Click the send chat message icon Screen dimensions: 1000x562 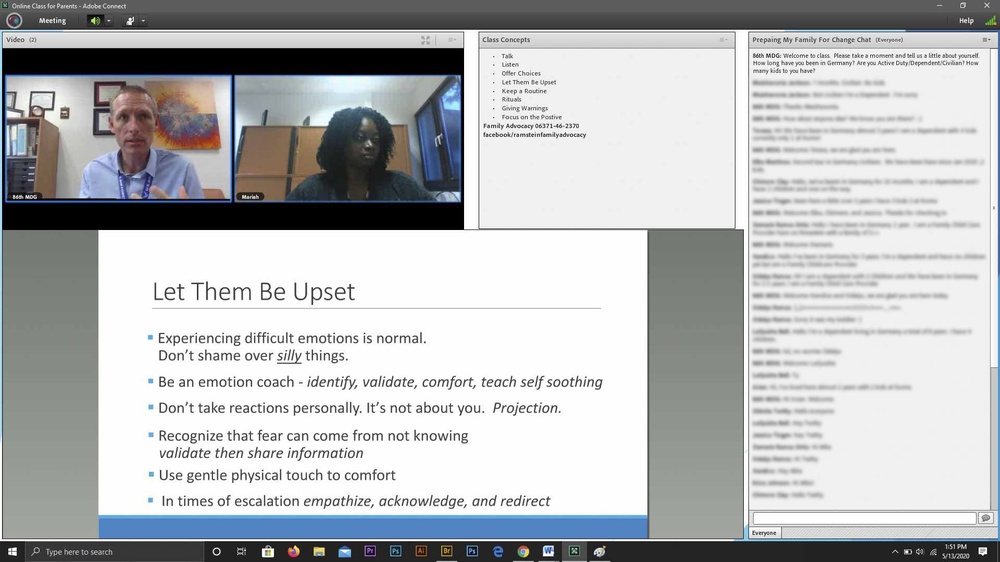pyautogui.click(x=986, y=518)
